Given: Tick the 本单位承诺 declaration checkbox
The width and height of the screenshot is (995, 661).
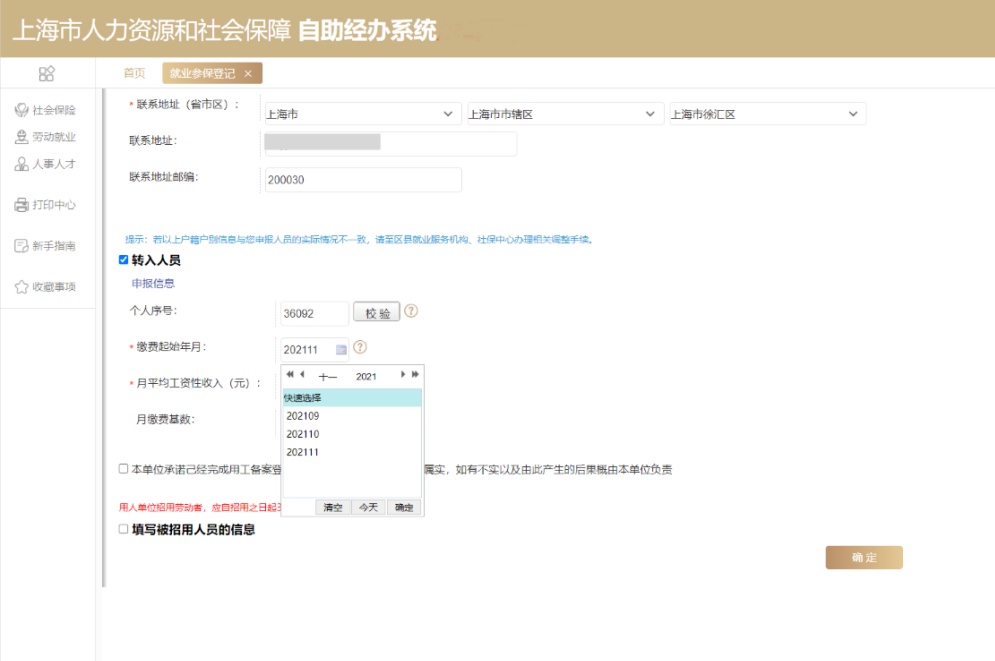Looking at the screenshot, I should pyautogui.click(x=123, y=468).
